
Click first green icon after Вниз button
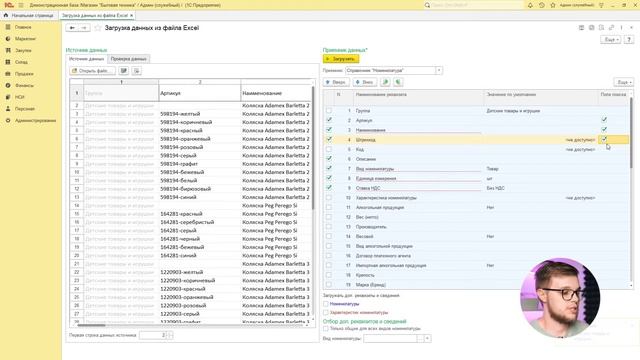pyautogui.click(x=385, y=82)
